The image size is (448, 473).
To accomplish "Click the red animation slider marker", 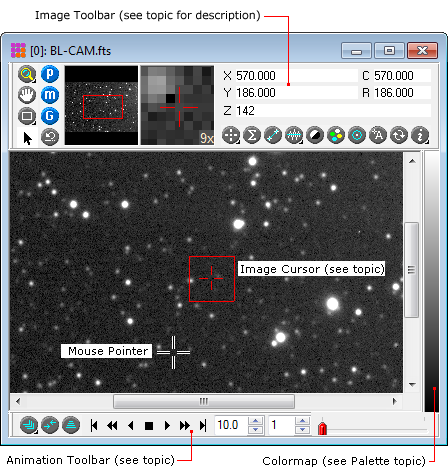I will pos(322,428).
